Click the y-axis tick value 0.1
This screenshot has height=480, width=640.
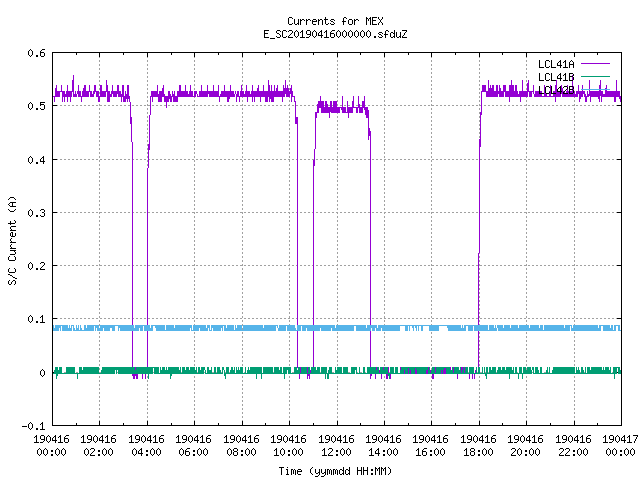[x=36, y=319]
